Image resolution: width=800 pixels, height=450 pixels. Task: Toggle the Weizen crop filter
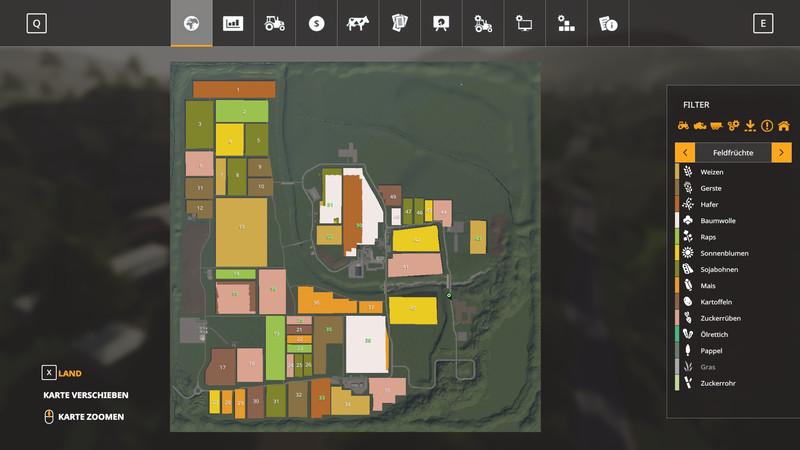pyautogui.click(x=711, y=172)
